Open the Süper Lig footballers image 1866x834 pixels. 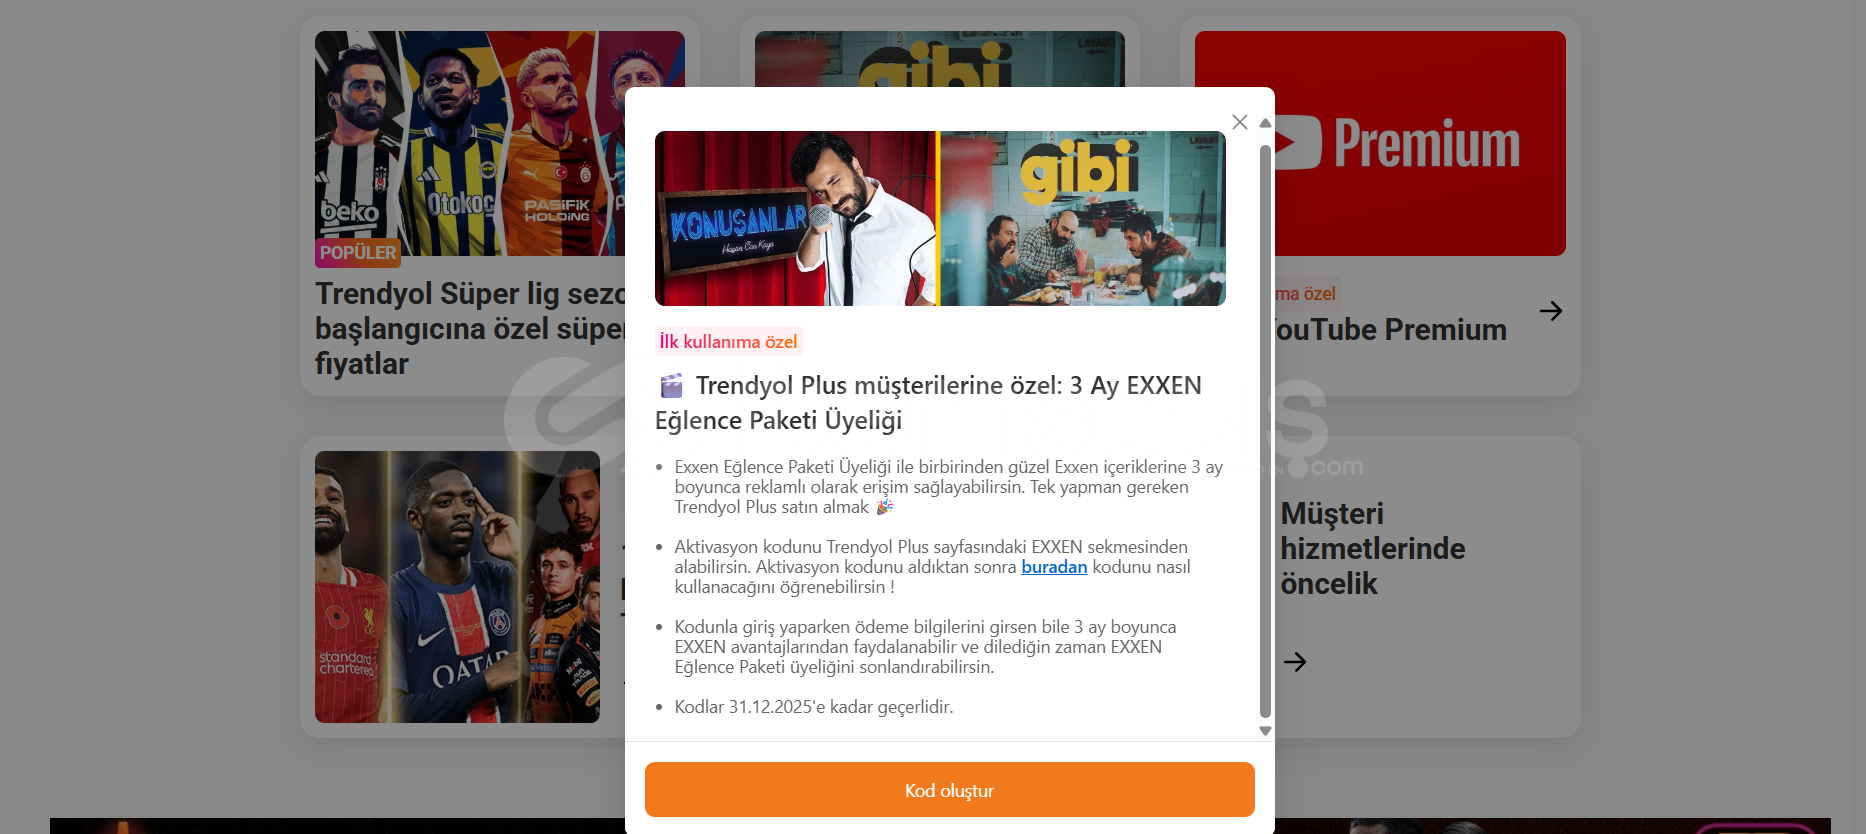click(x=470, y=143)
